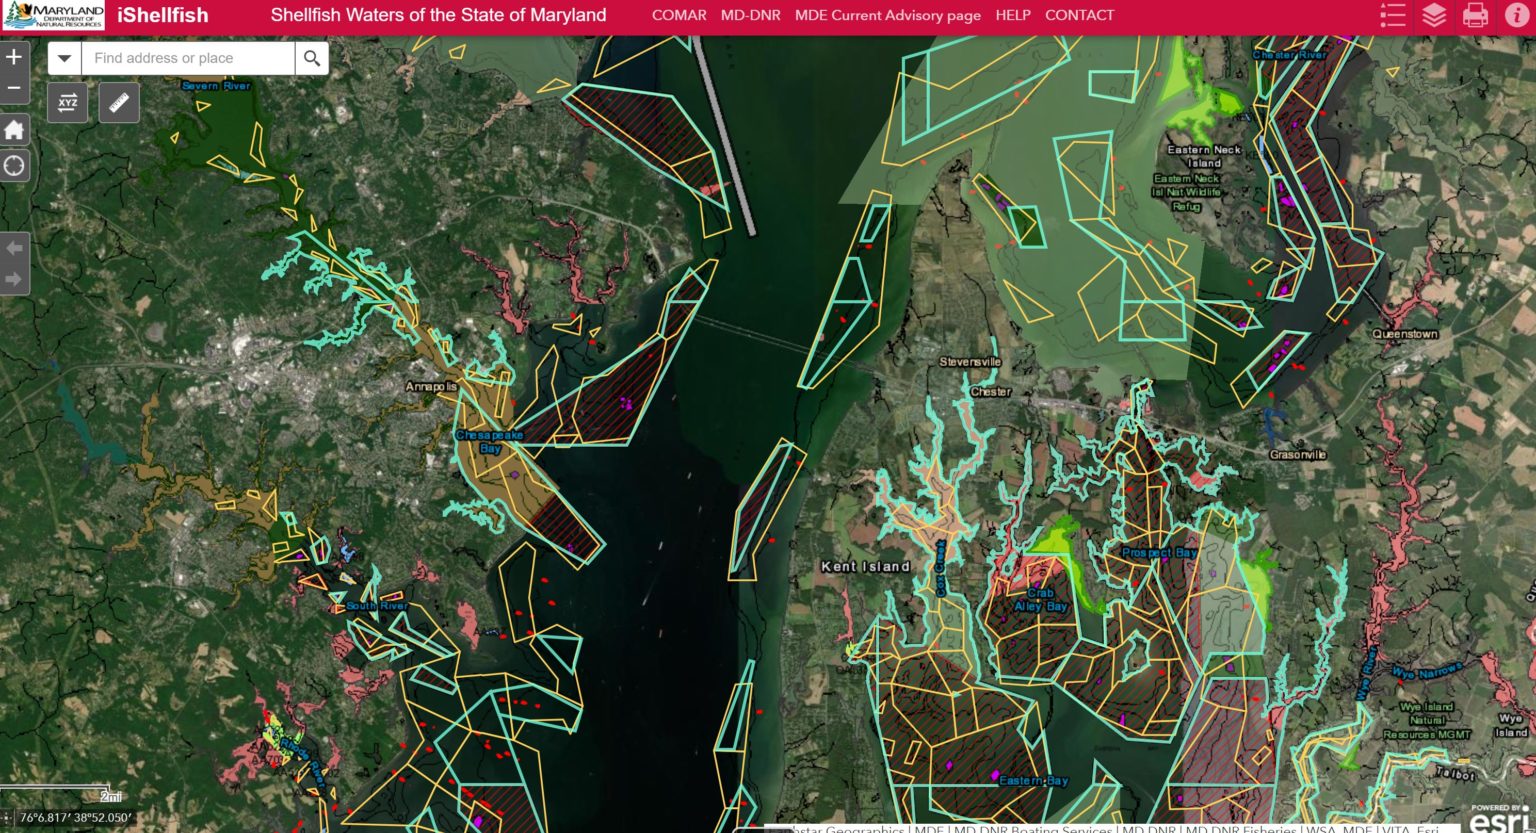Click the forward extent arrow
This screenshot has width=1536, height=833.
tap(14, 279)
